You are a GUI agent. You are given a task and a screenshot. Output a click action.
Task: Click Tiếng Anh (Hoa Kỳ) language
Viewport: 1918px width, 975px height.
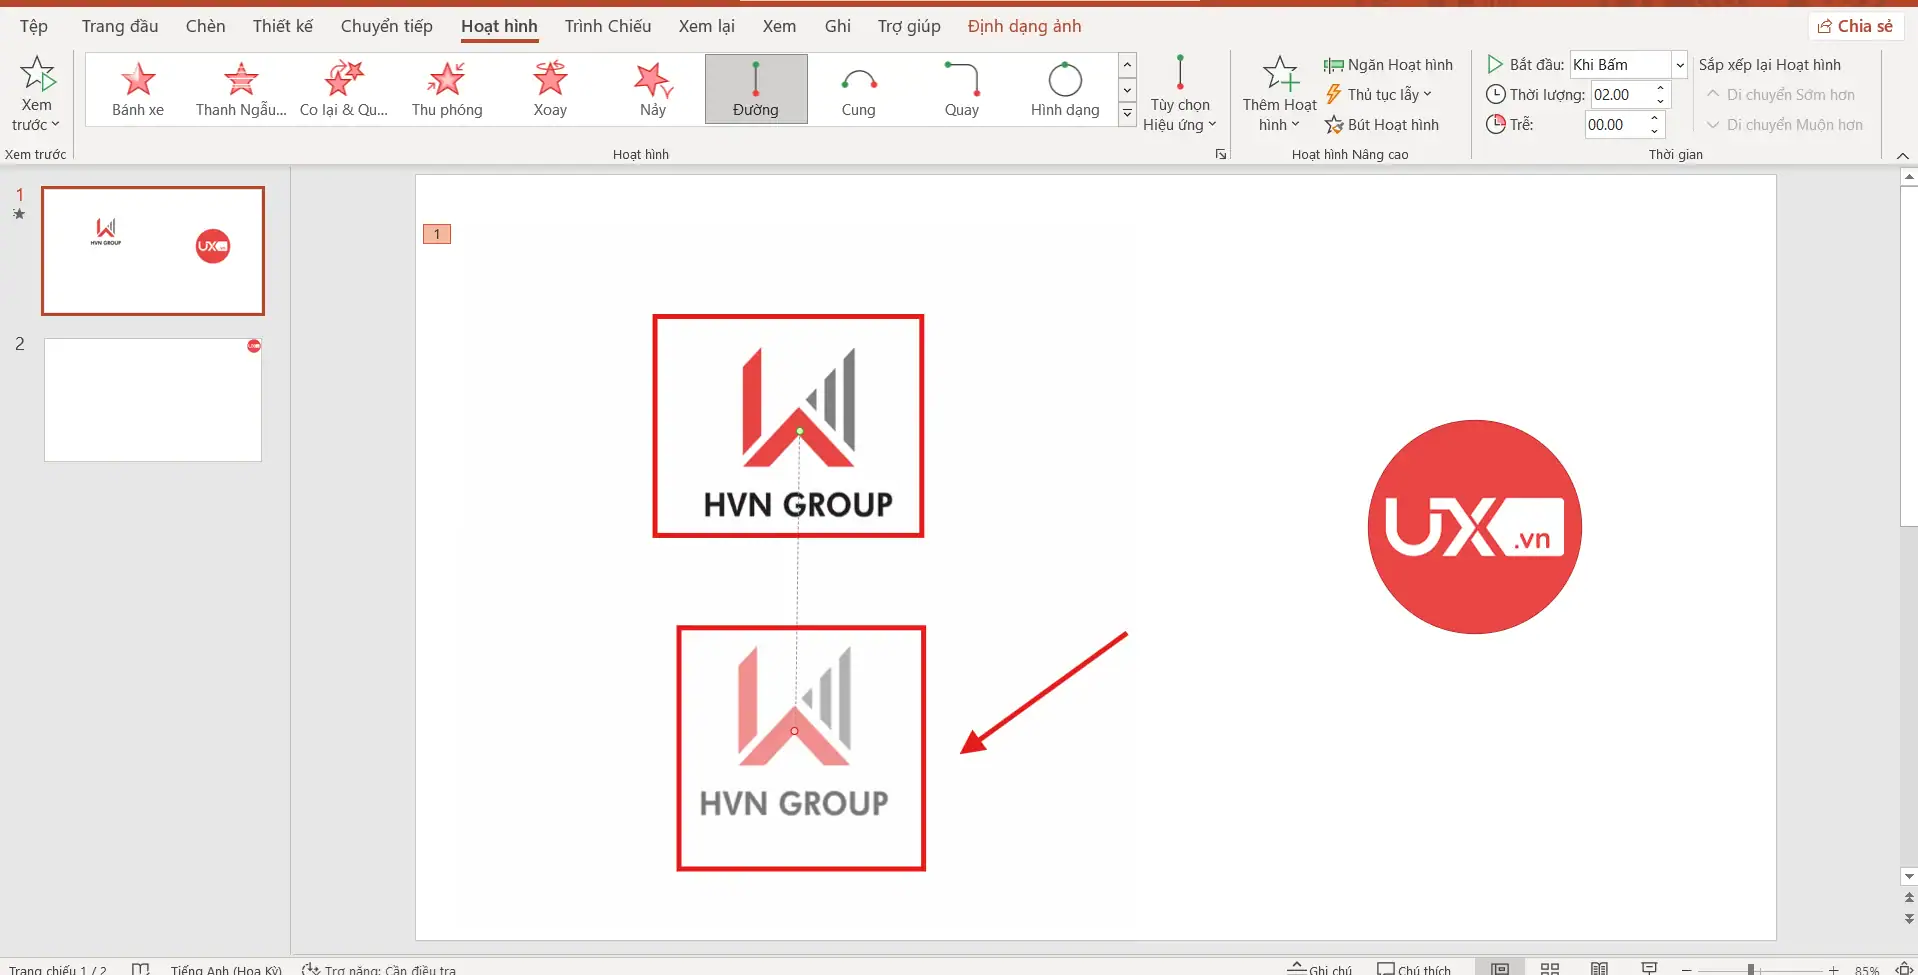227,969
